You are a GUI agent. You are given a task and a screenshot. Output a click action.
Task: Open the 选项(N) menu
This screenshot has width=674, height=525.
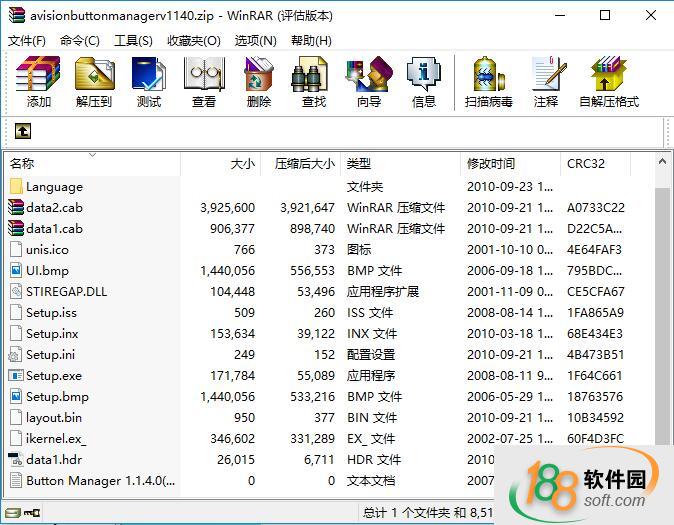[x=255, y=41]
